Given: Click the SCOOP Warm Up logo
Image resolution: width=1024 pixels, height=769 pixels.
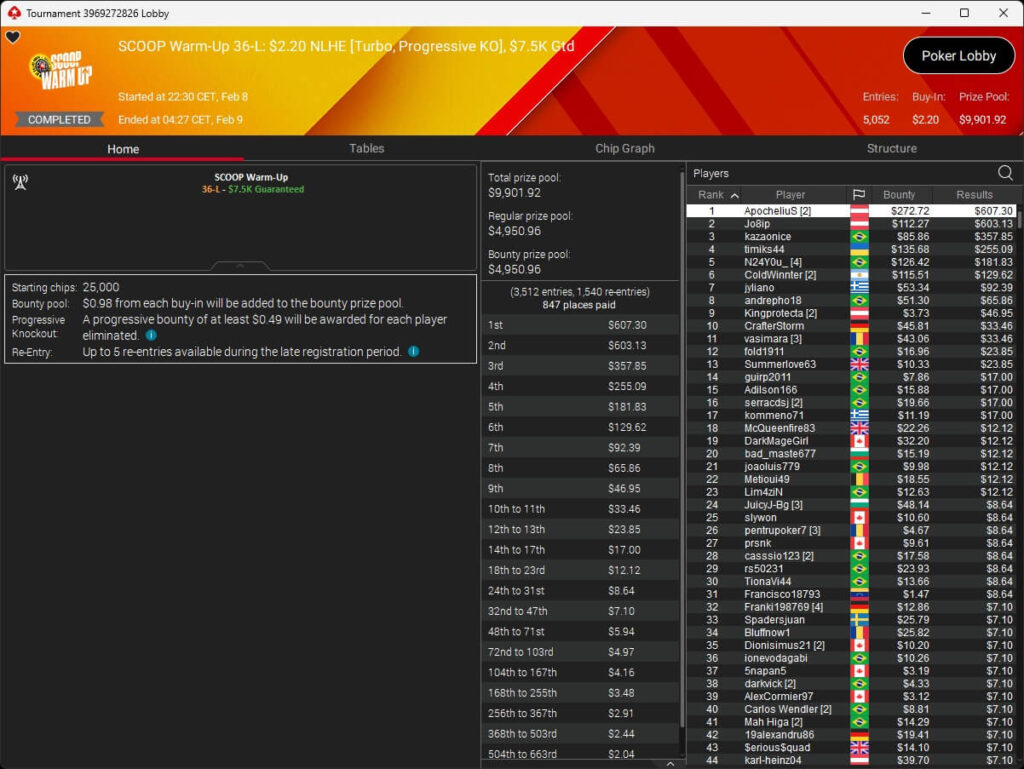Looking at the screenshot, I should pyautogui.click(x=60, y=72).
